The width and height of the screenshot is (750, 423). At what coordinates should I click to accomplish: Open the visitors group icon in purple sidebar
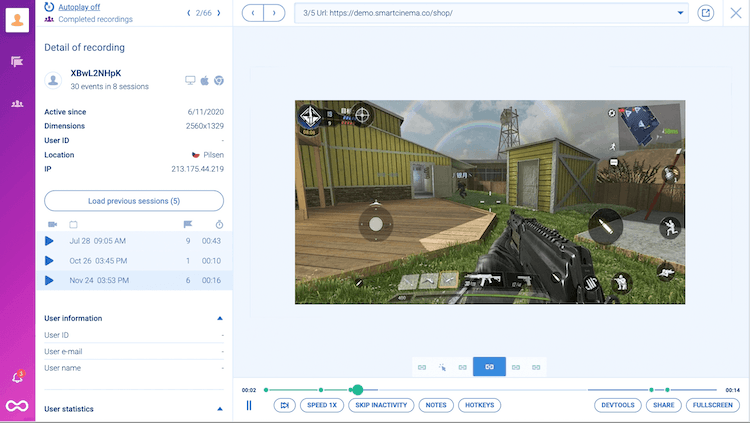(x=17, y=103)
